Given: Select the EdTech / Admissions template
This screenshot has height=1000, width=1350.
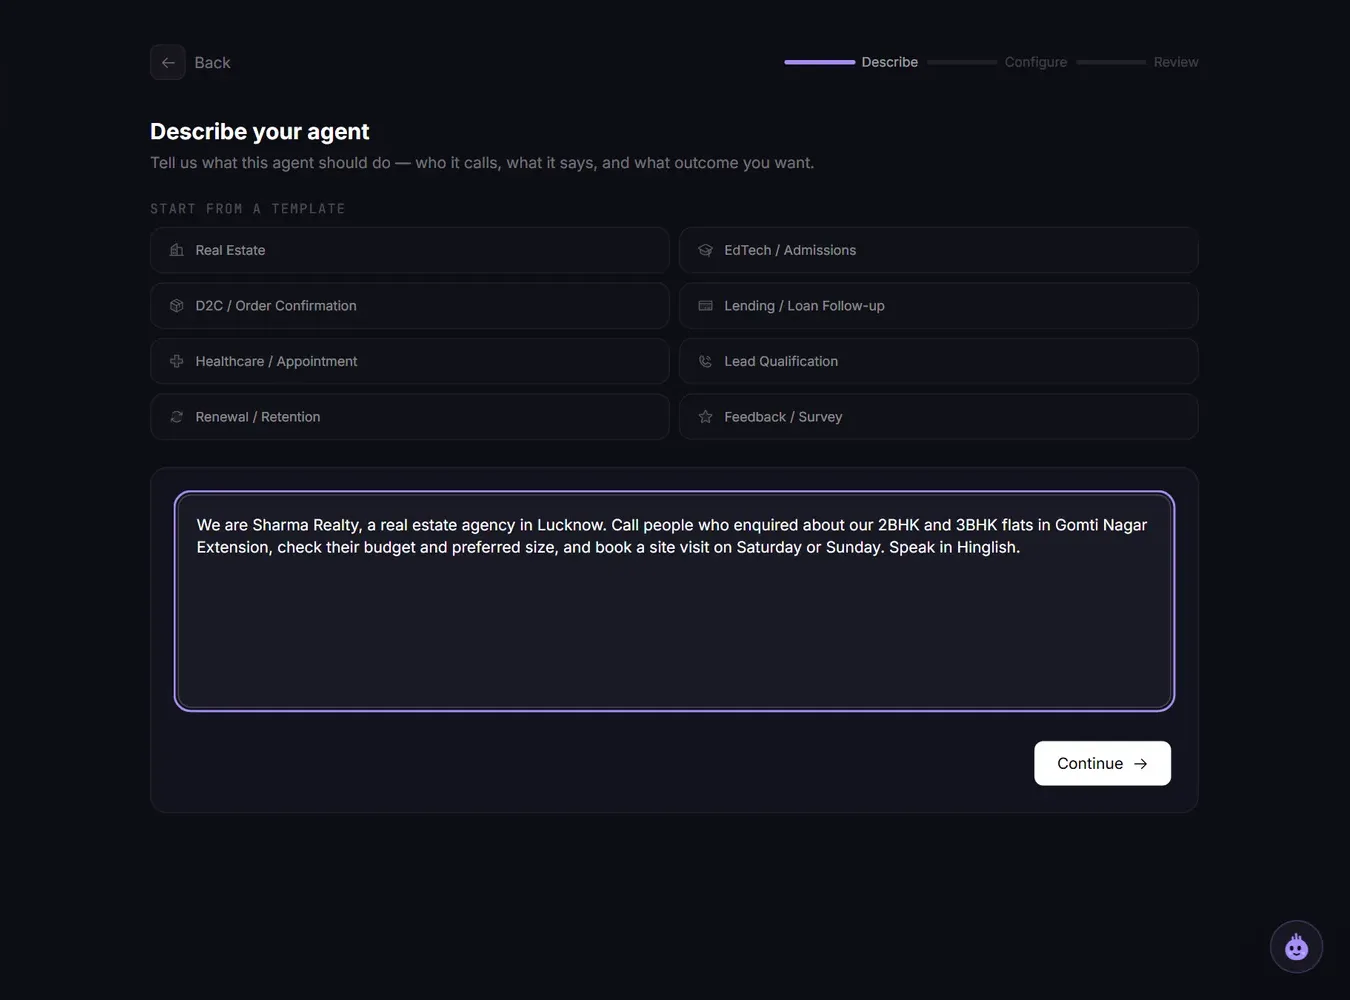Looking at the screenshot, I should (x=939, y=250).
